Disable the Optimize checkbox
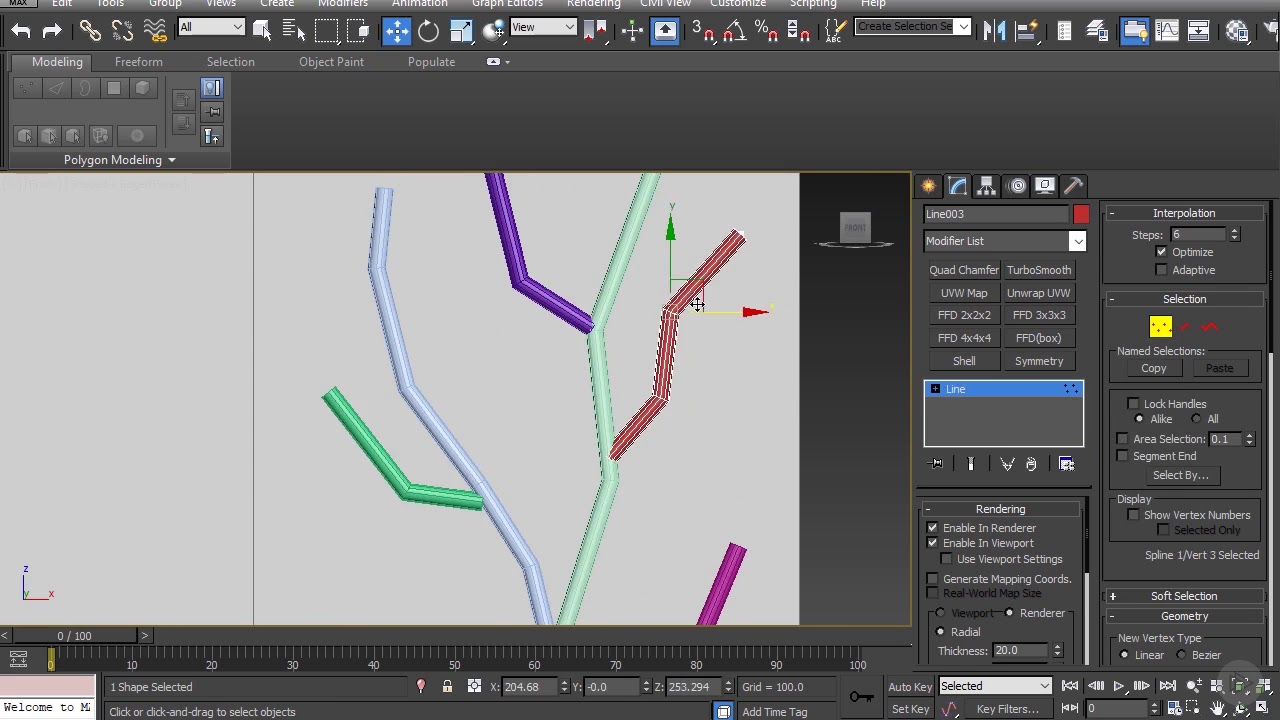This screenshot has width=1280, height=720. (1161, 252)
